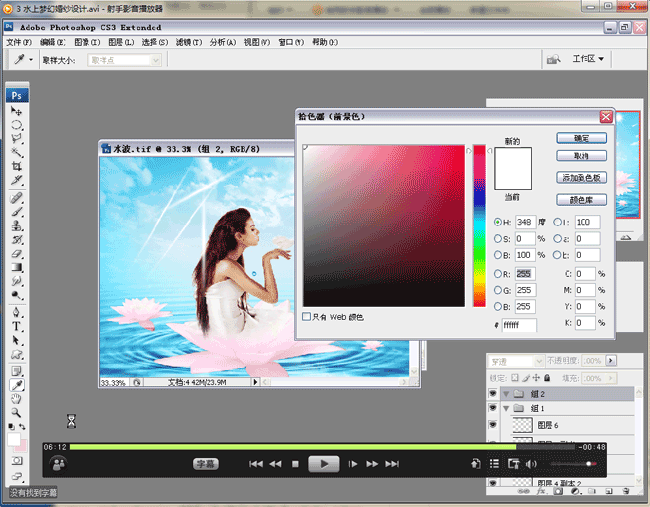This screenshot has width=650, height=507.
Task: Confirm color with 确定 button
Action: [x=581, y=138]
